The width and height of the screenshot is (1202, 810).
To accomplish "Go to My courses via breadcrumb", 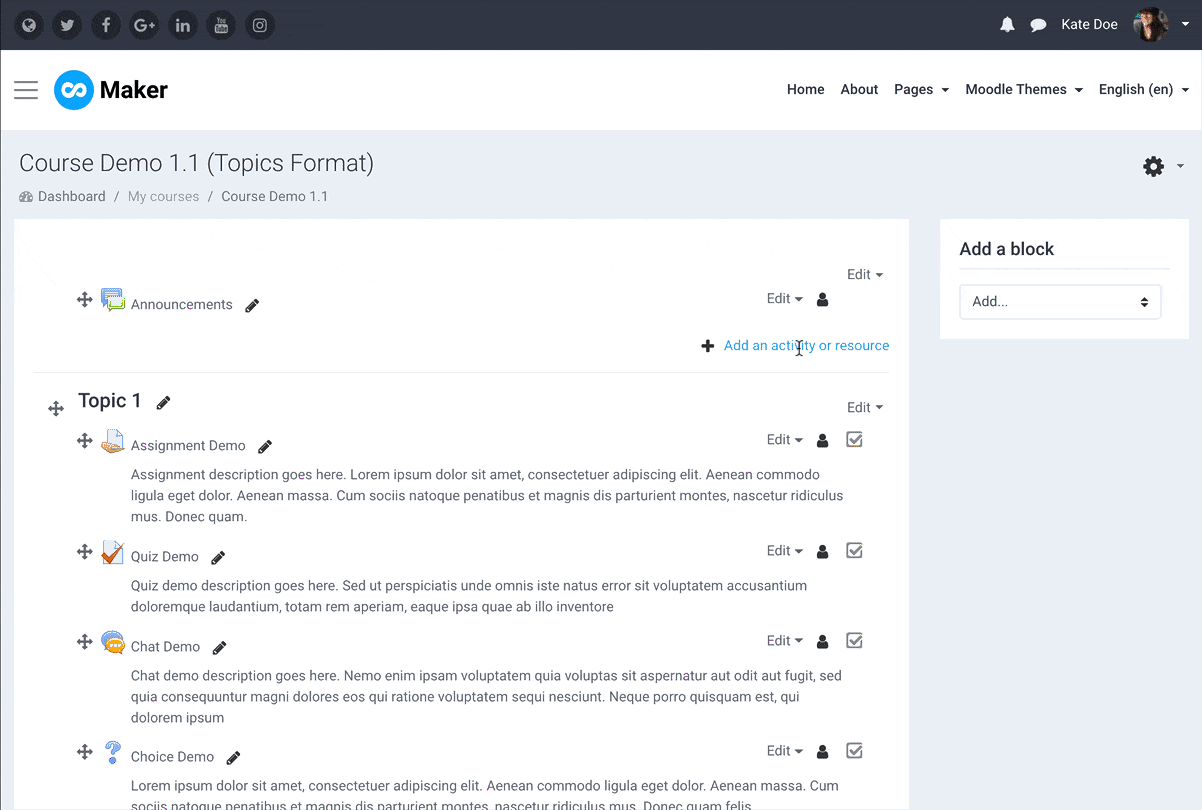I will point(163,196).
